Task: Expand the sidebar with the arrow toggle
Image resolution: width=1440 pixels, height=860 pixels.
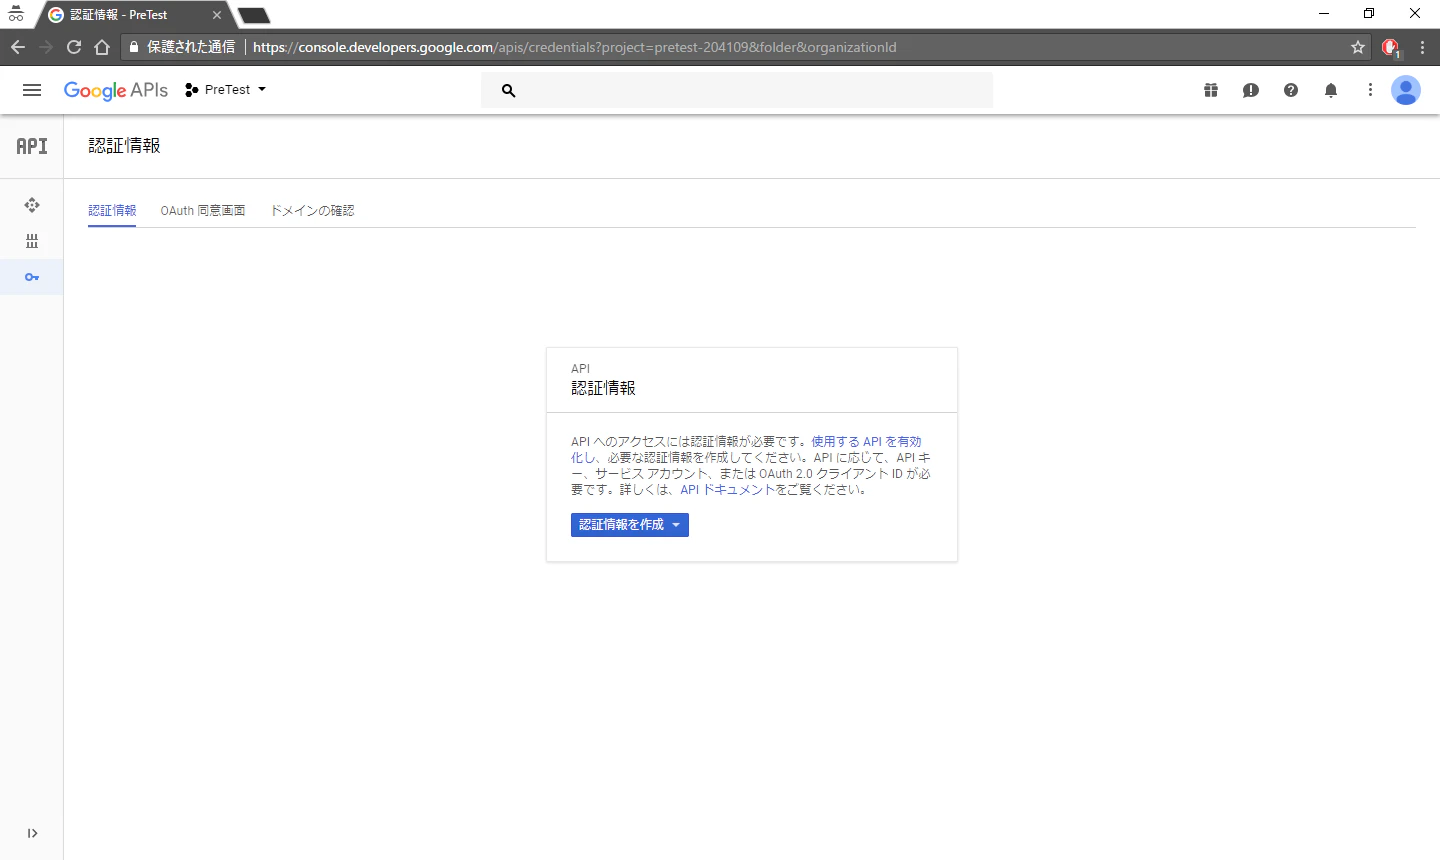Action: click(32, 833)
